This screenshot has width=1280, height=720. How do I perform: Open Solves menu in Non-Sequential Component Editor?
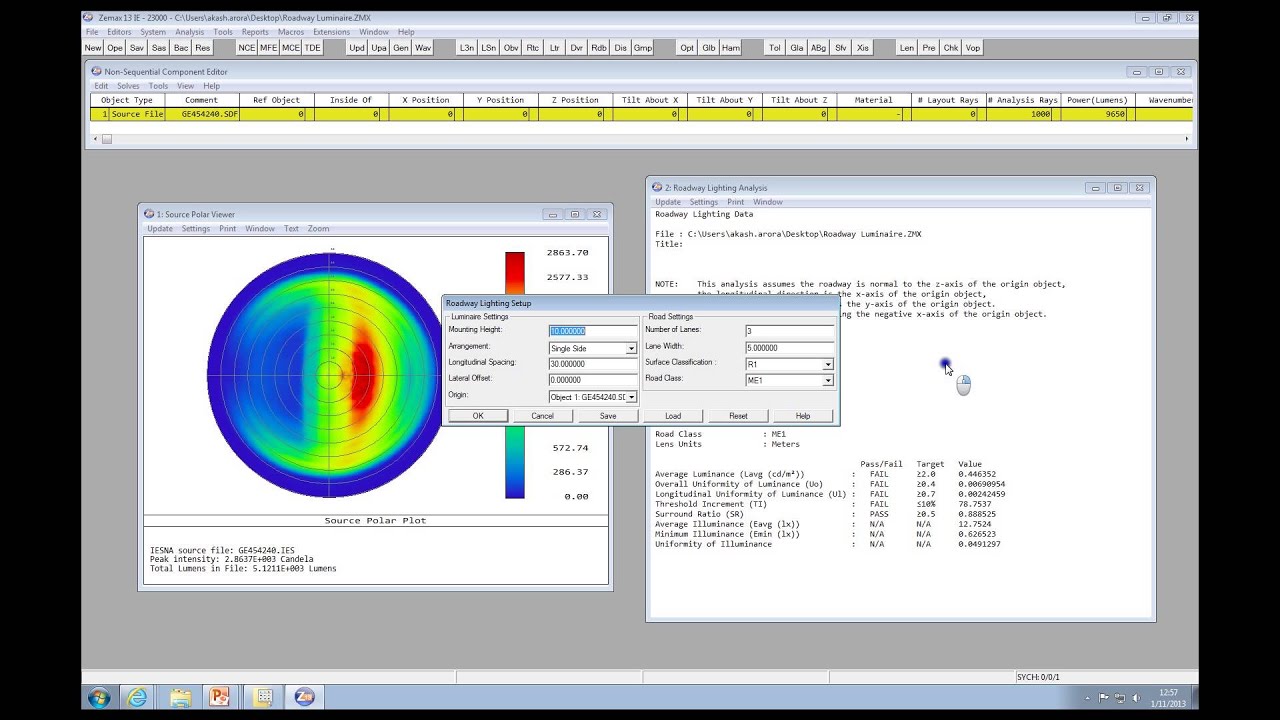(128, 86)
